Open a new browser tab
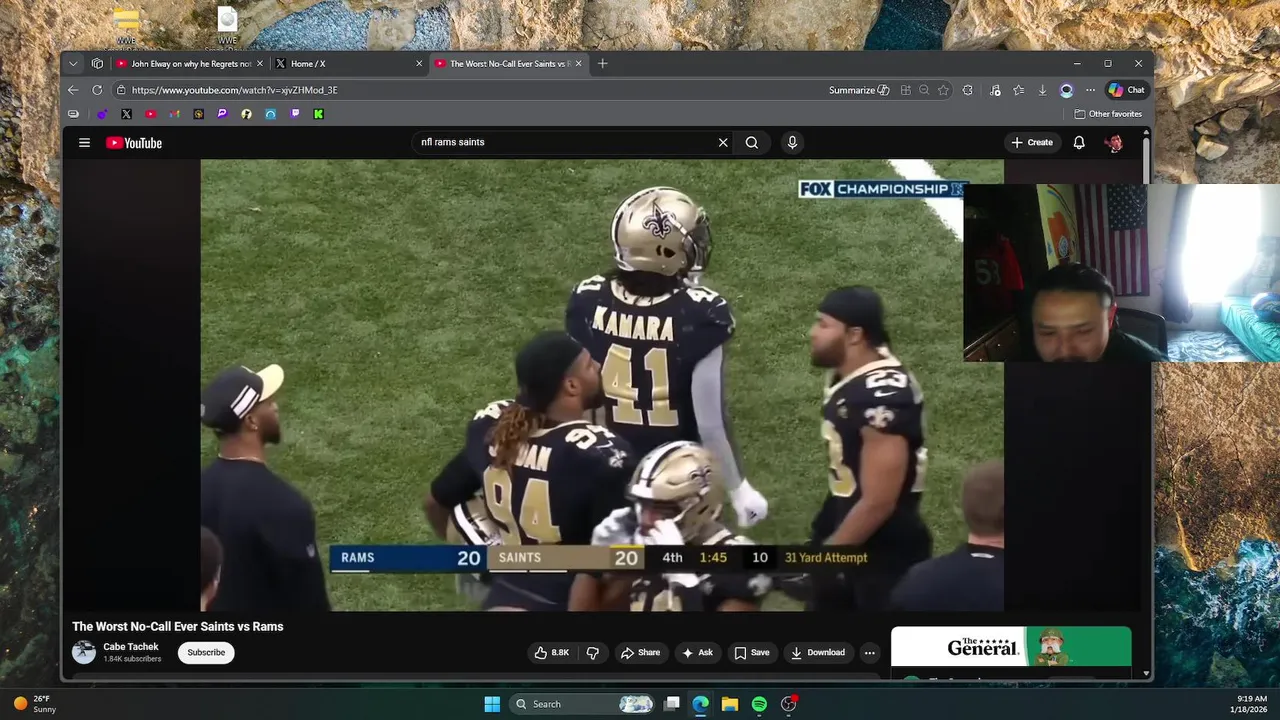1280x720 pixels. (602, 64)
